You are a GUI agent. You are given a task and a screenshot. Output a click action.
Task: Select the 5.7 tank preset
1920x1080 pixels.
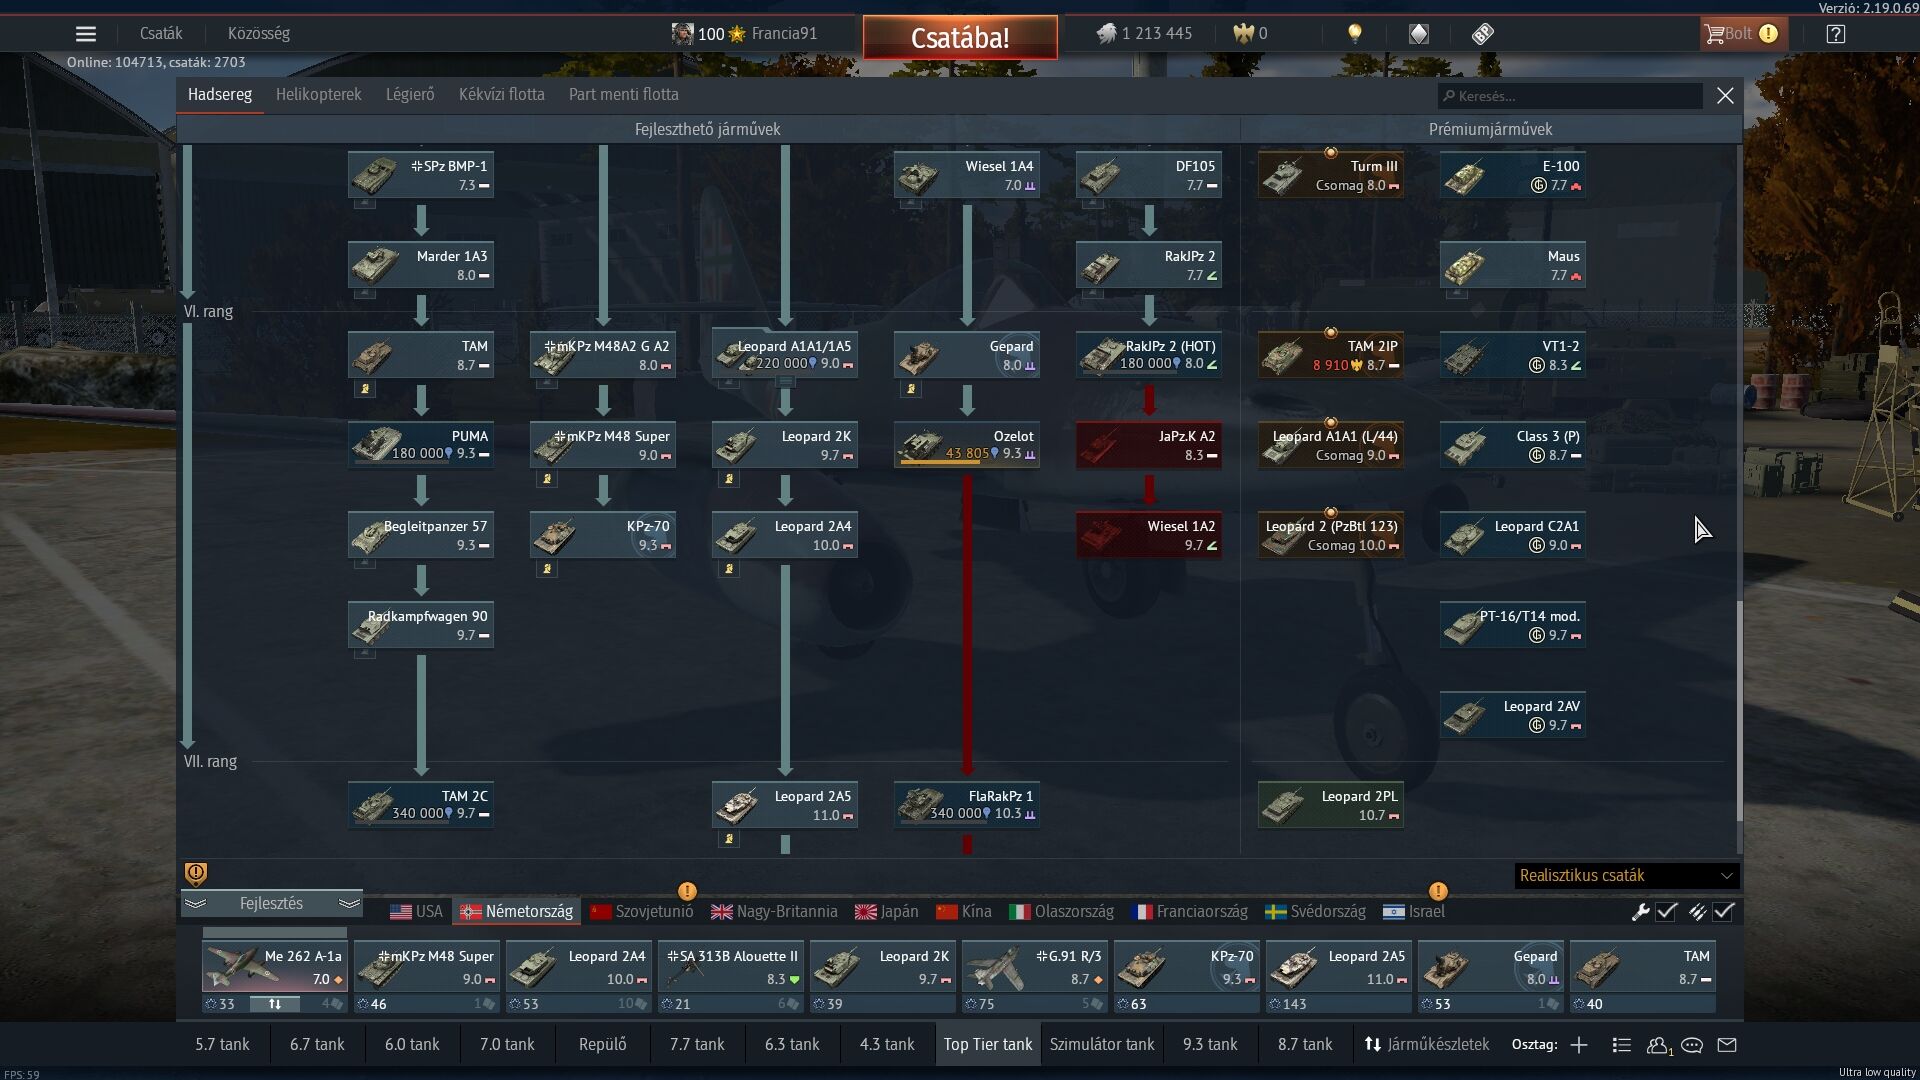[222, 1045]
